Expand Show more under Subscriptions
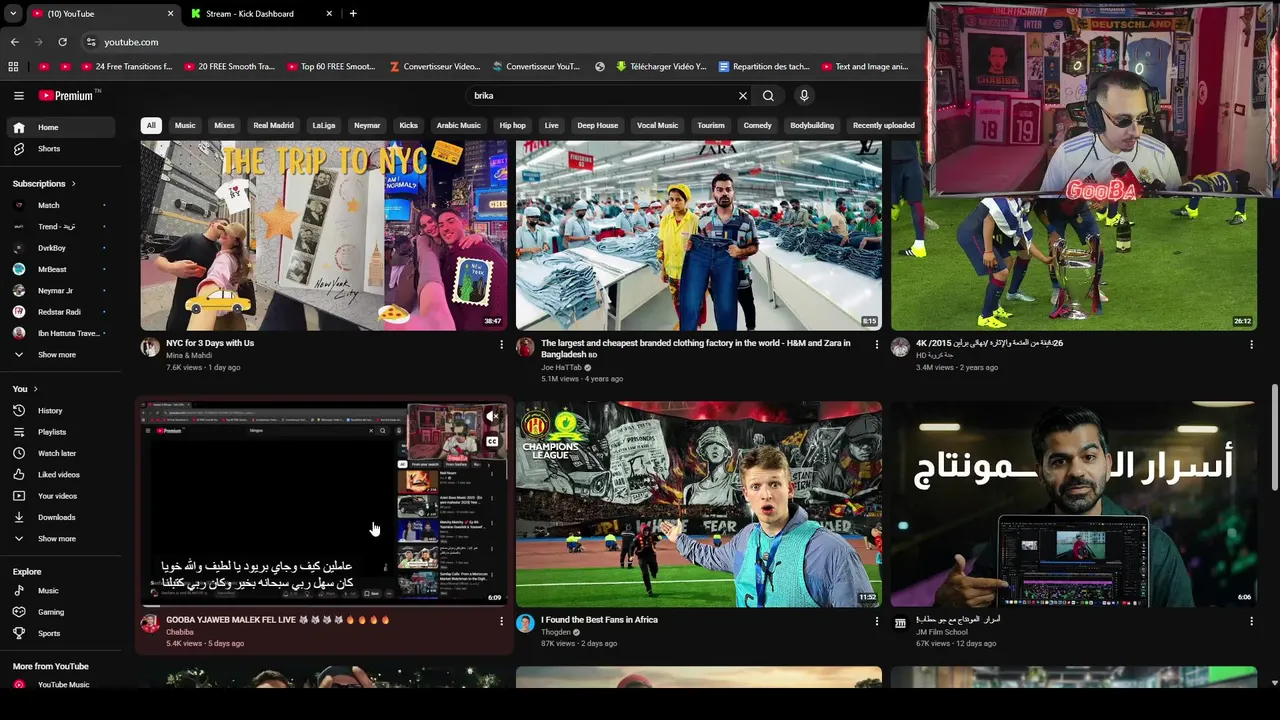Image resolution: width=1280 pixels, height=720 pixels. coord(59,355)
